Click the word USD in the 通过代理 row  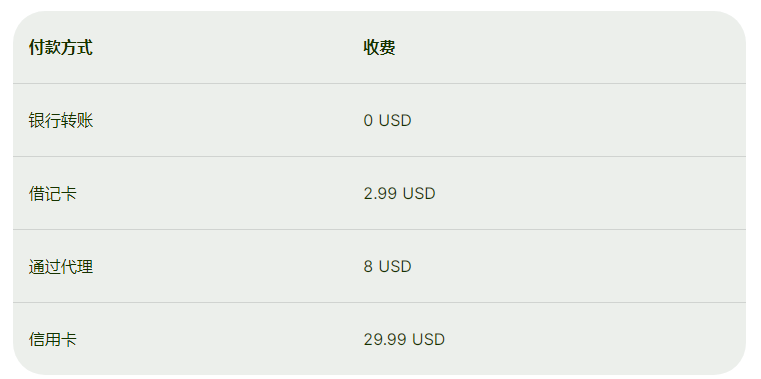395,266
